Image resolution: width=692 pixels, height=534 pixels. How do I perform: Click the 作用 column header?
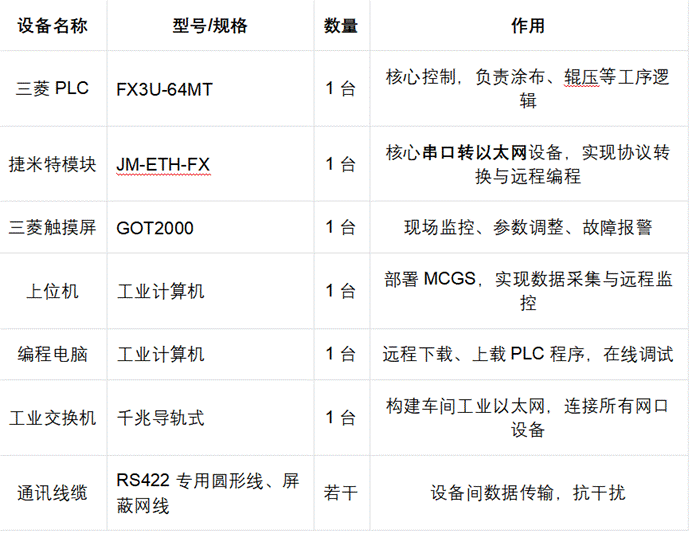coord(528,26)
